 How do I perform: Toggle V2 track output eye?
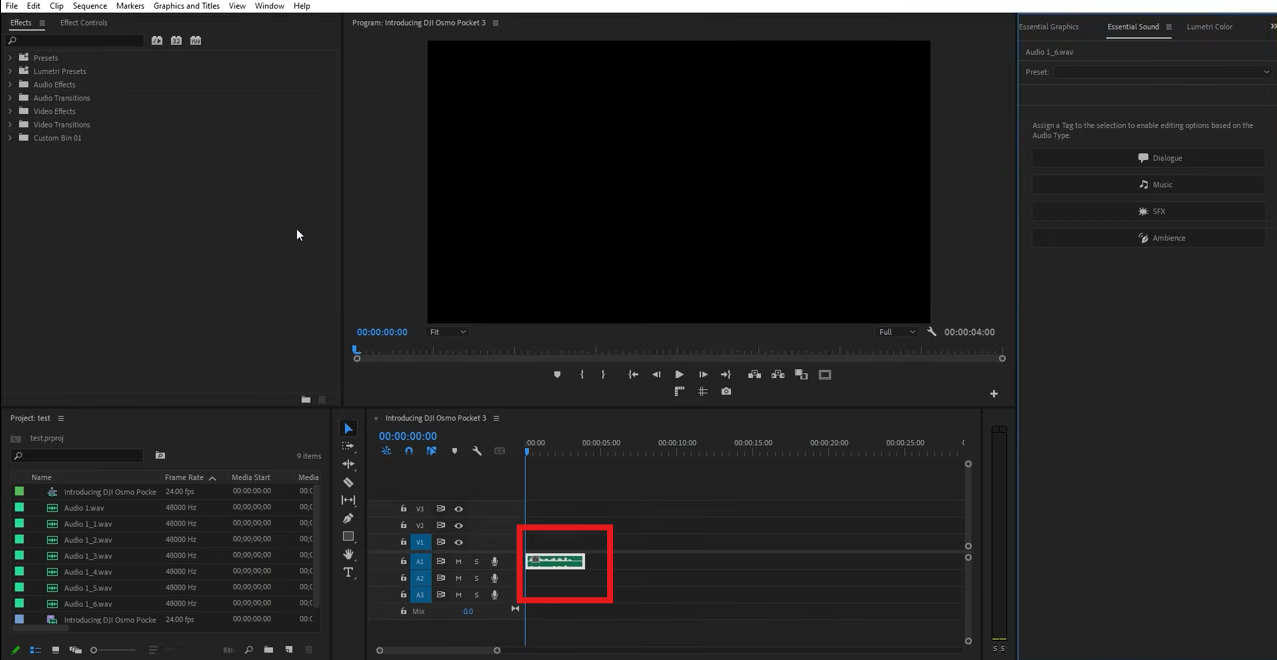coord(459,526)
